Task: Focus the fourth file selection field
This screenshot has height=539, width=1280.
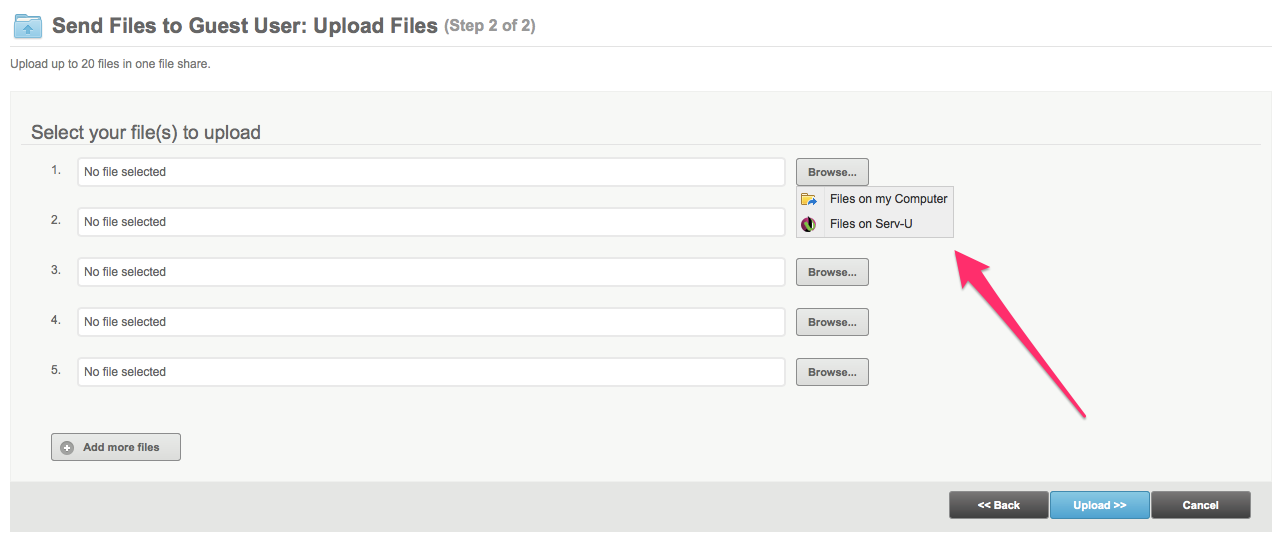Action: pos(431,322)
